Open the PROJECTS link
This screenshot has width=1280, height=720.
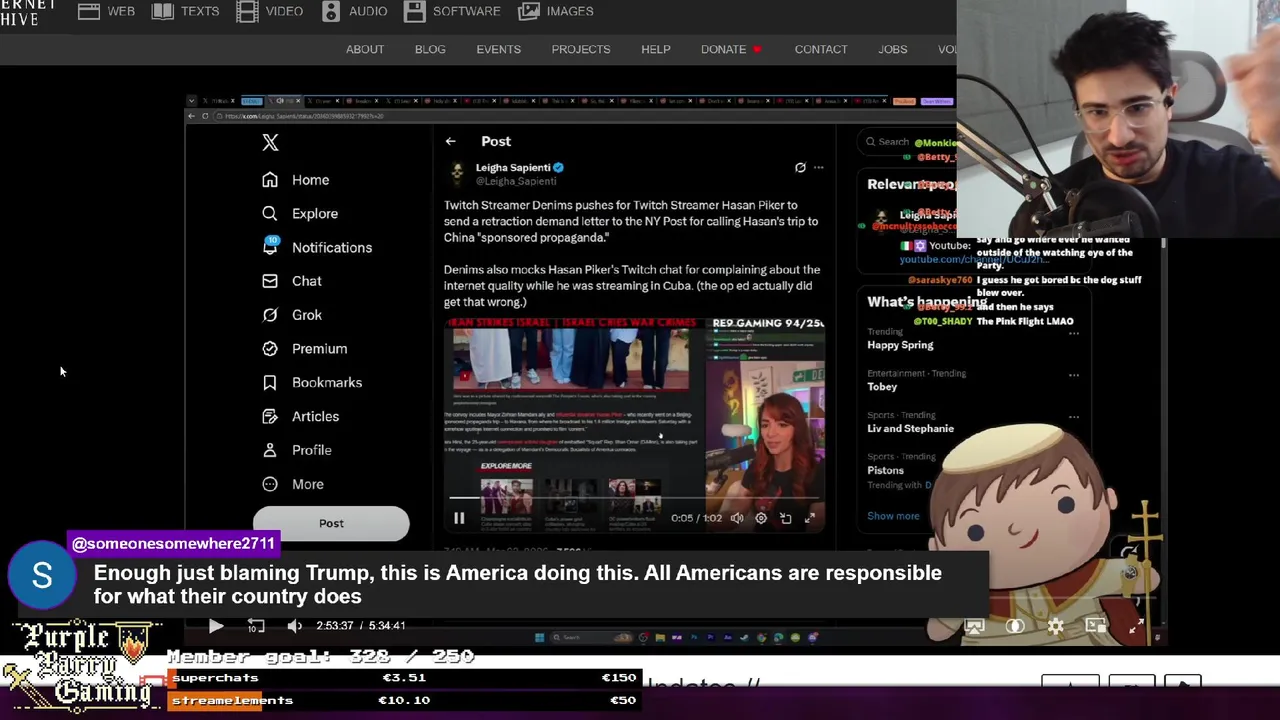pyautogui.click(x=581, y=49)
